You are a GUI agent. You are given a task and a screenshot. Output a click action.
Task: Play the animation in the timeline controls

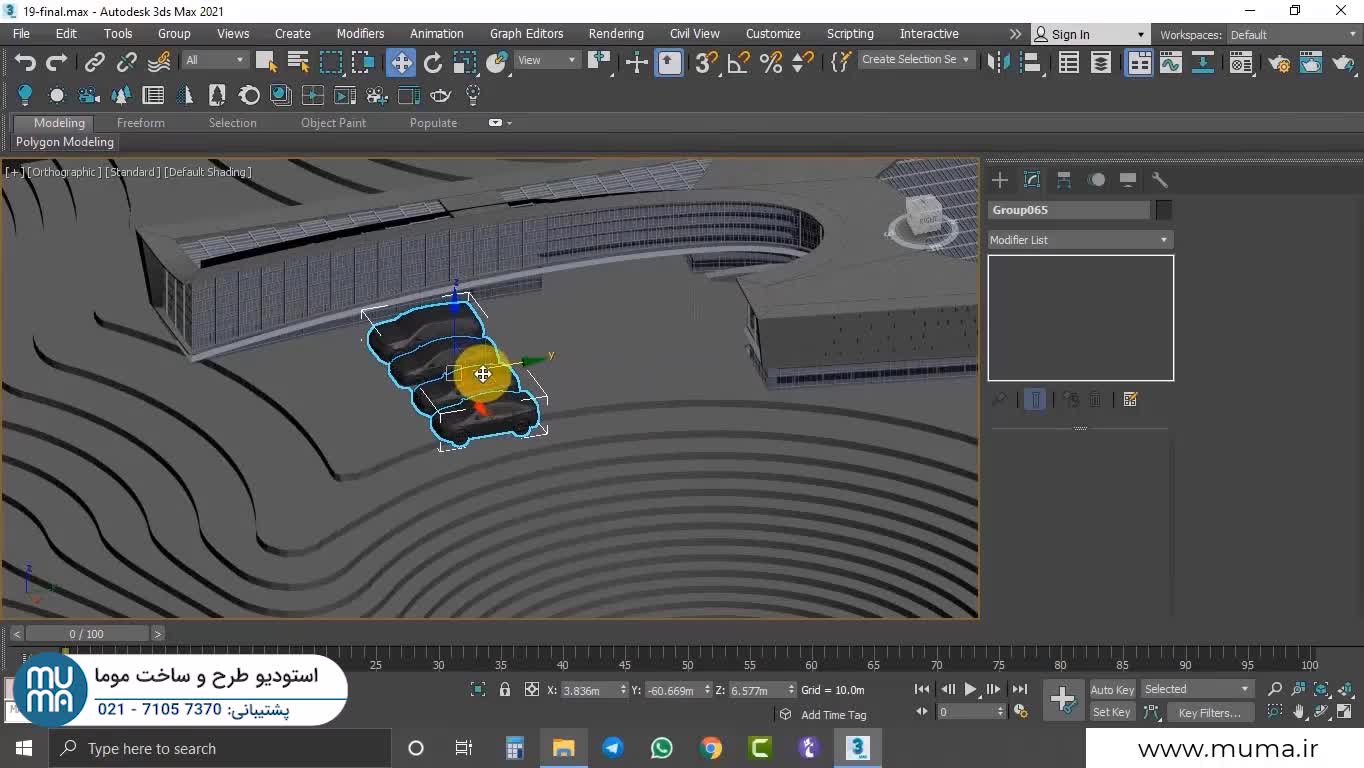point(970,689)
